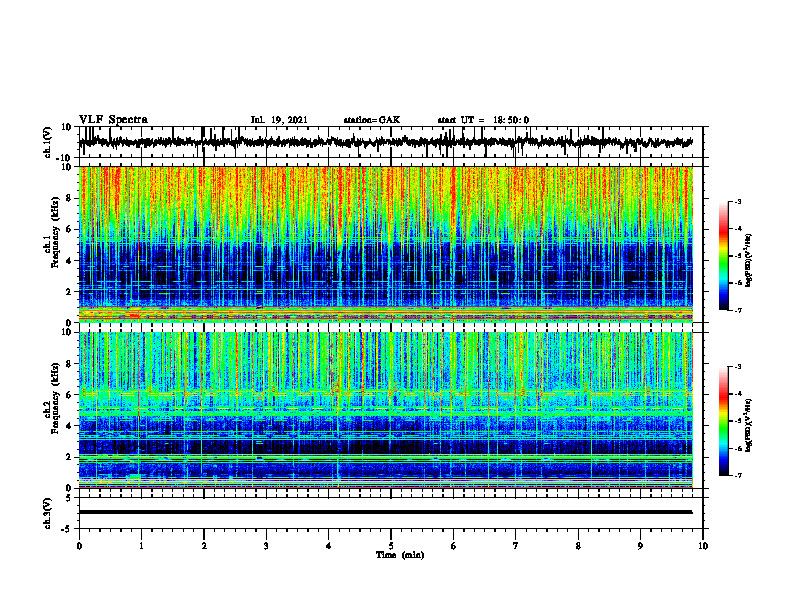Viewport: 792px width, 612px height.
Task: Click the ch.1 spectrogram color bar
Action: tap(723, 256)
